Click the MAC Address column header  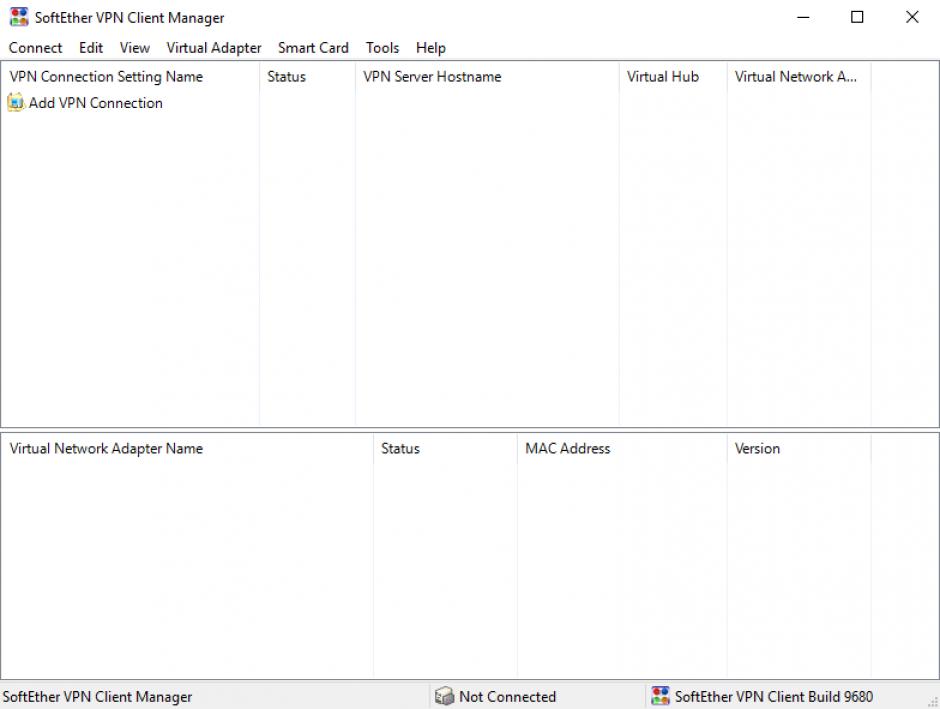567,449
